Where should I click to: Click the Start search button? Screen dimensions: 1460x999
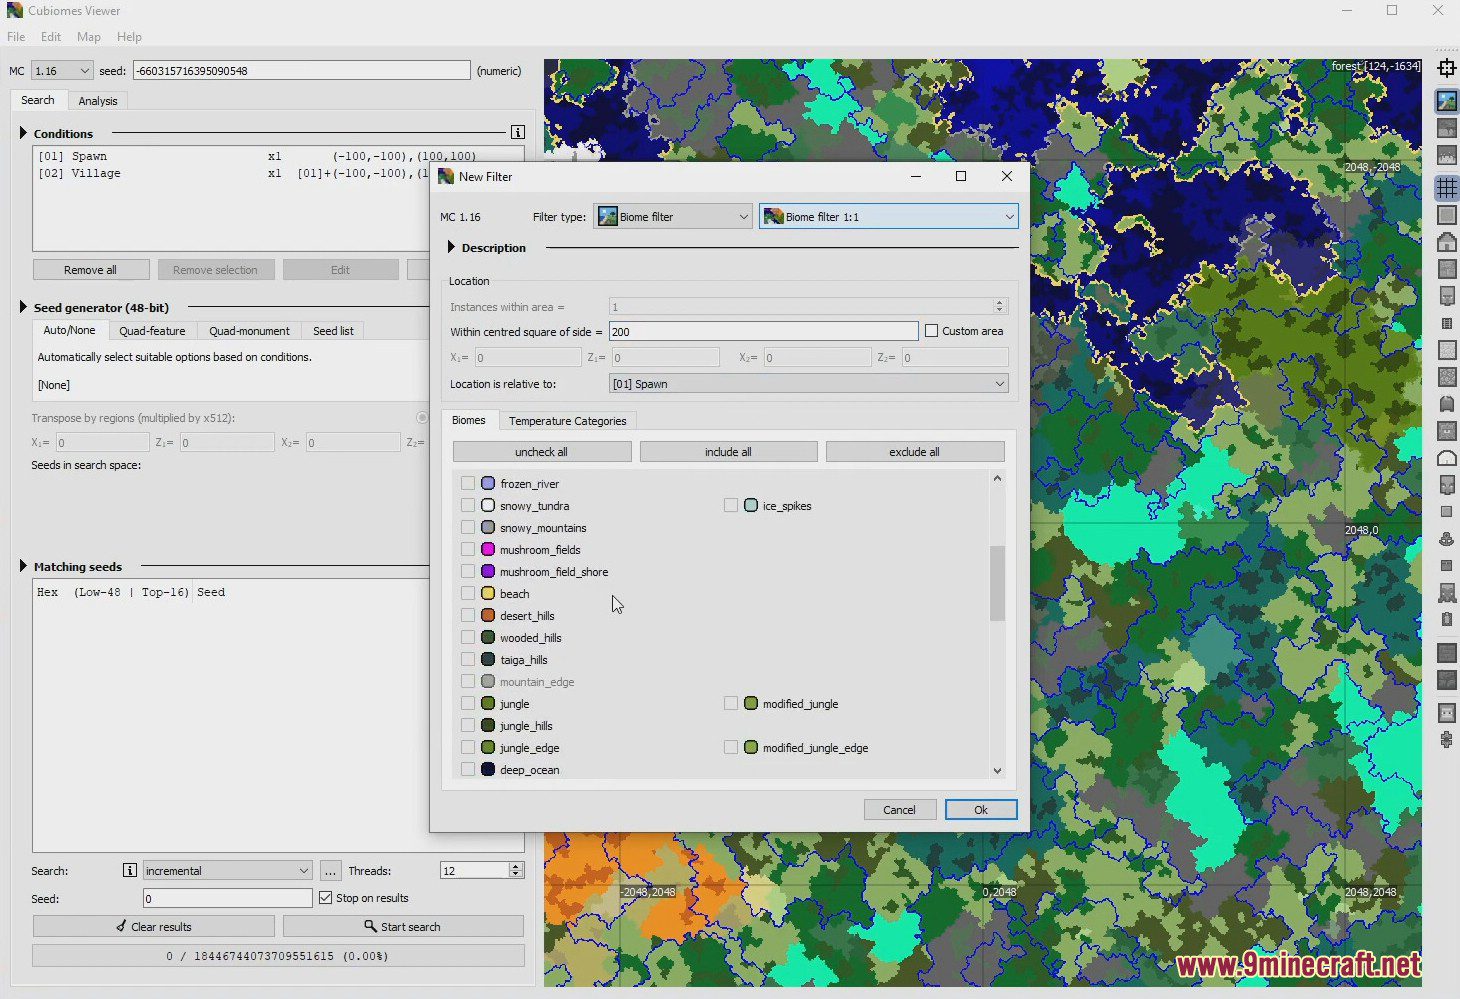(403, 926)
